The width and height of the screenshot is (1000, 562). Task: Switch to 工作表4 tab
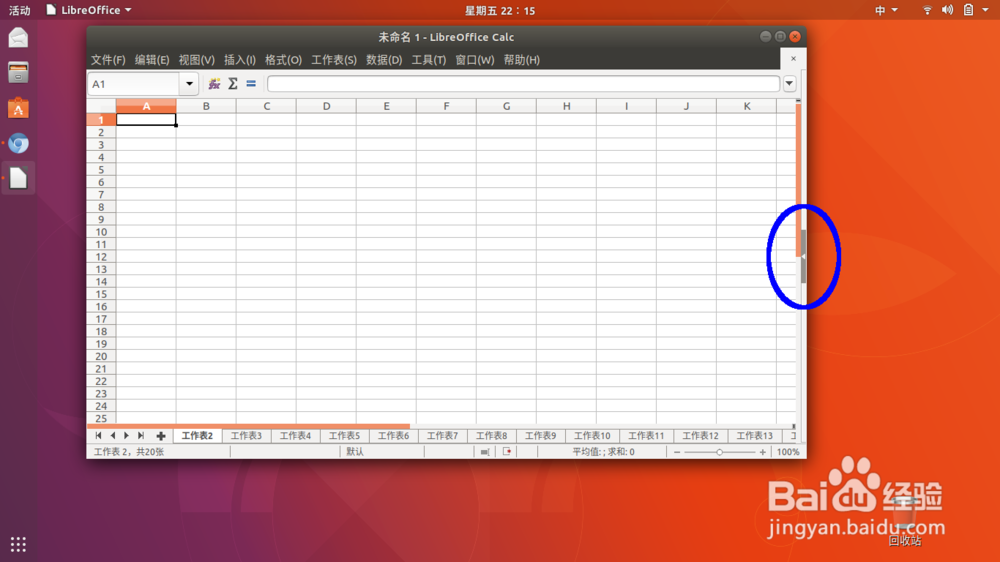(295, 436)
